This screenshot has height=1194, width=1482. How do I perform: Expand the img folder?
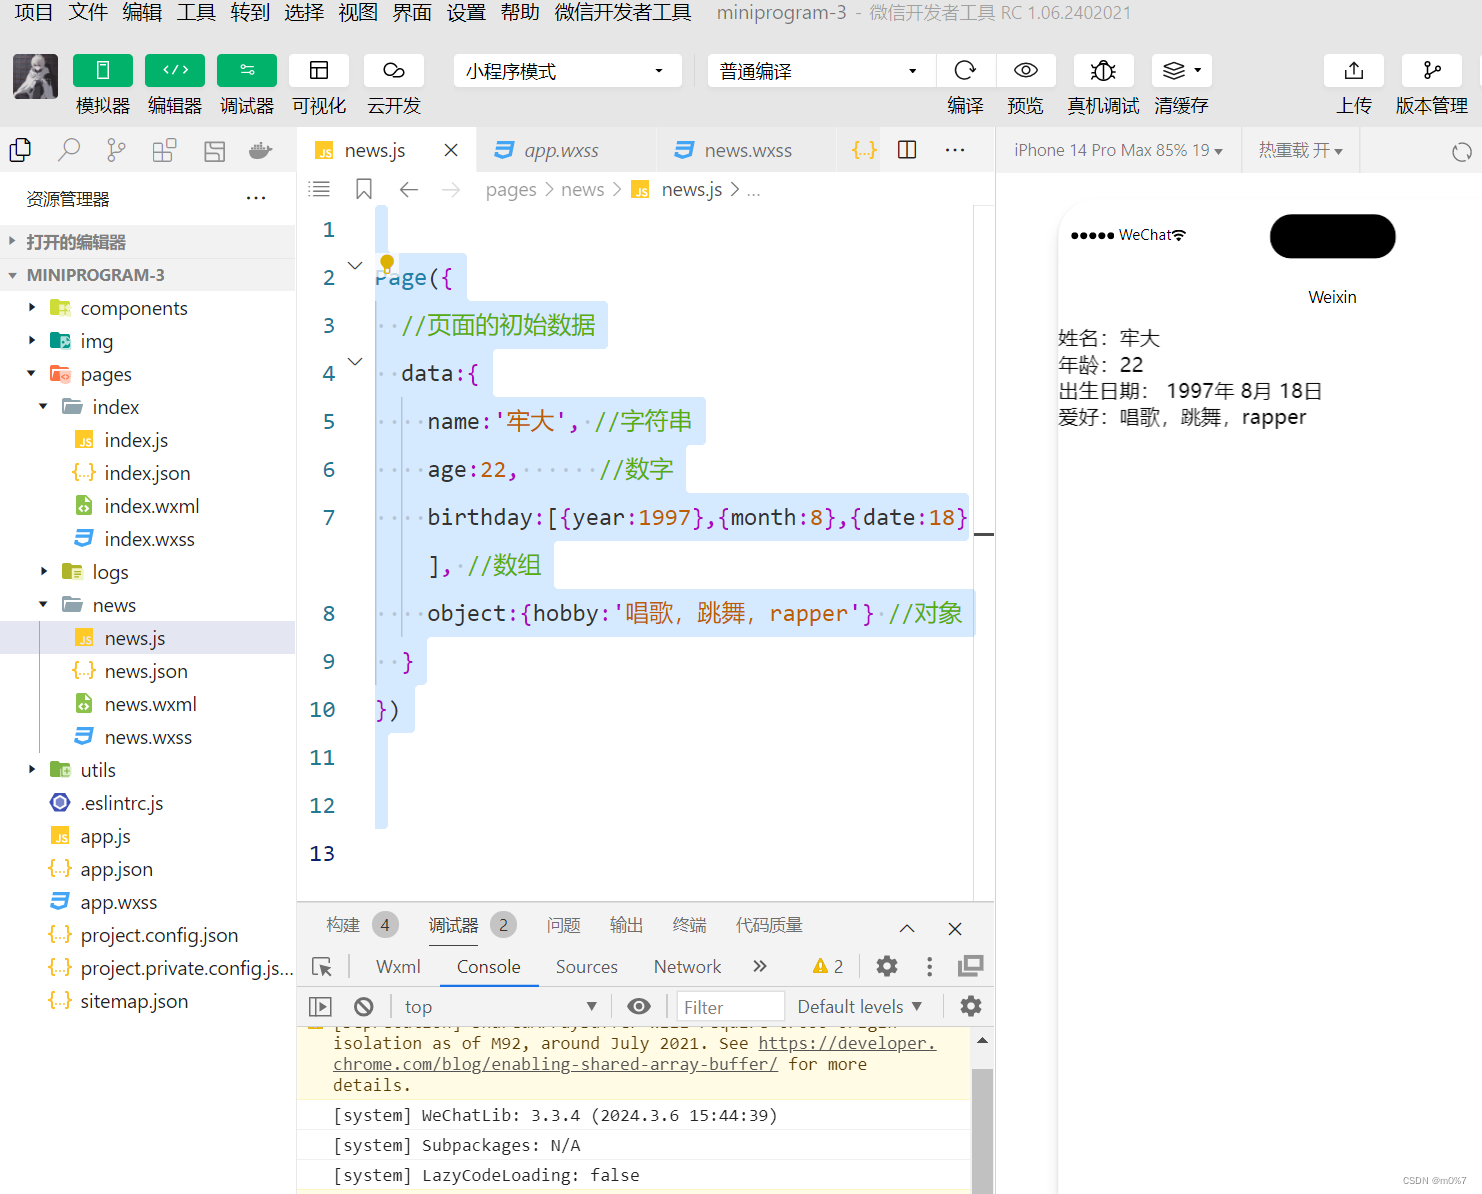(148, 341)
